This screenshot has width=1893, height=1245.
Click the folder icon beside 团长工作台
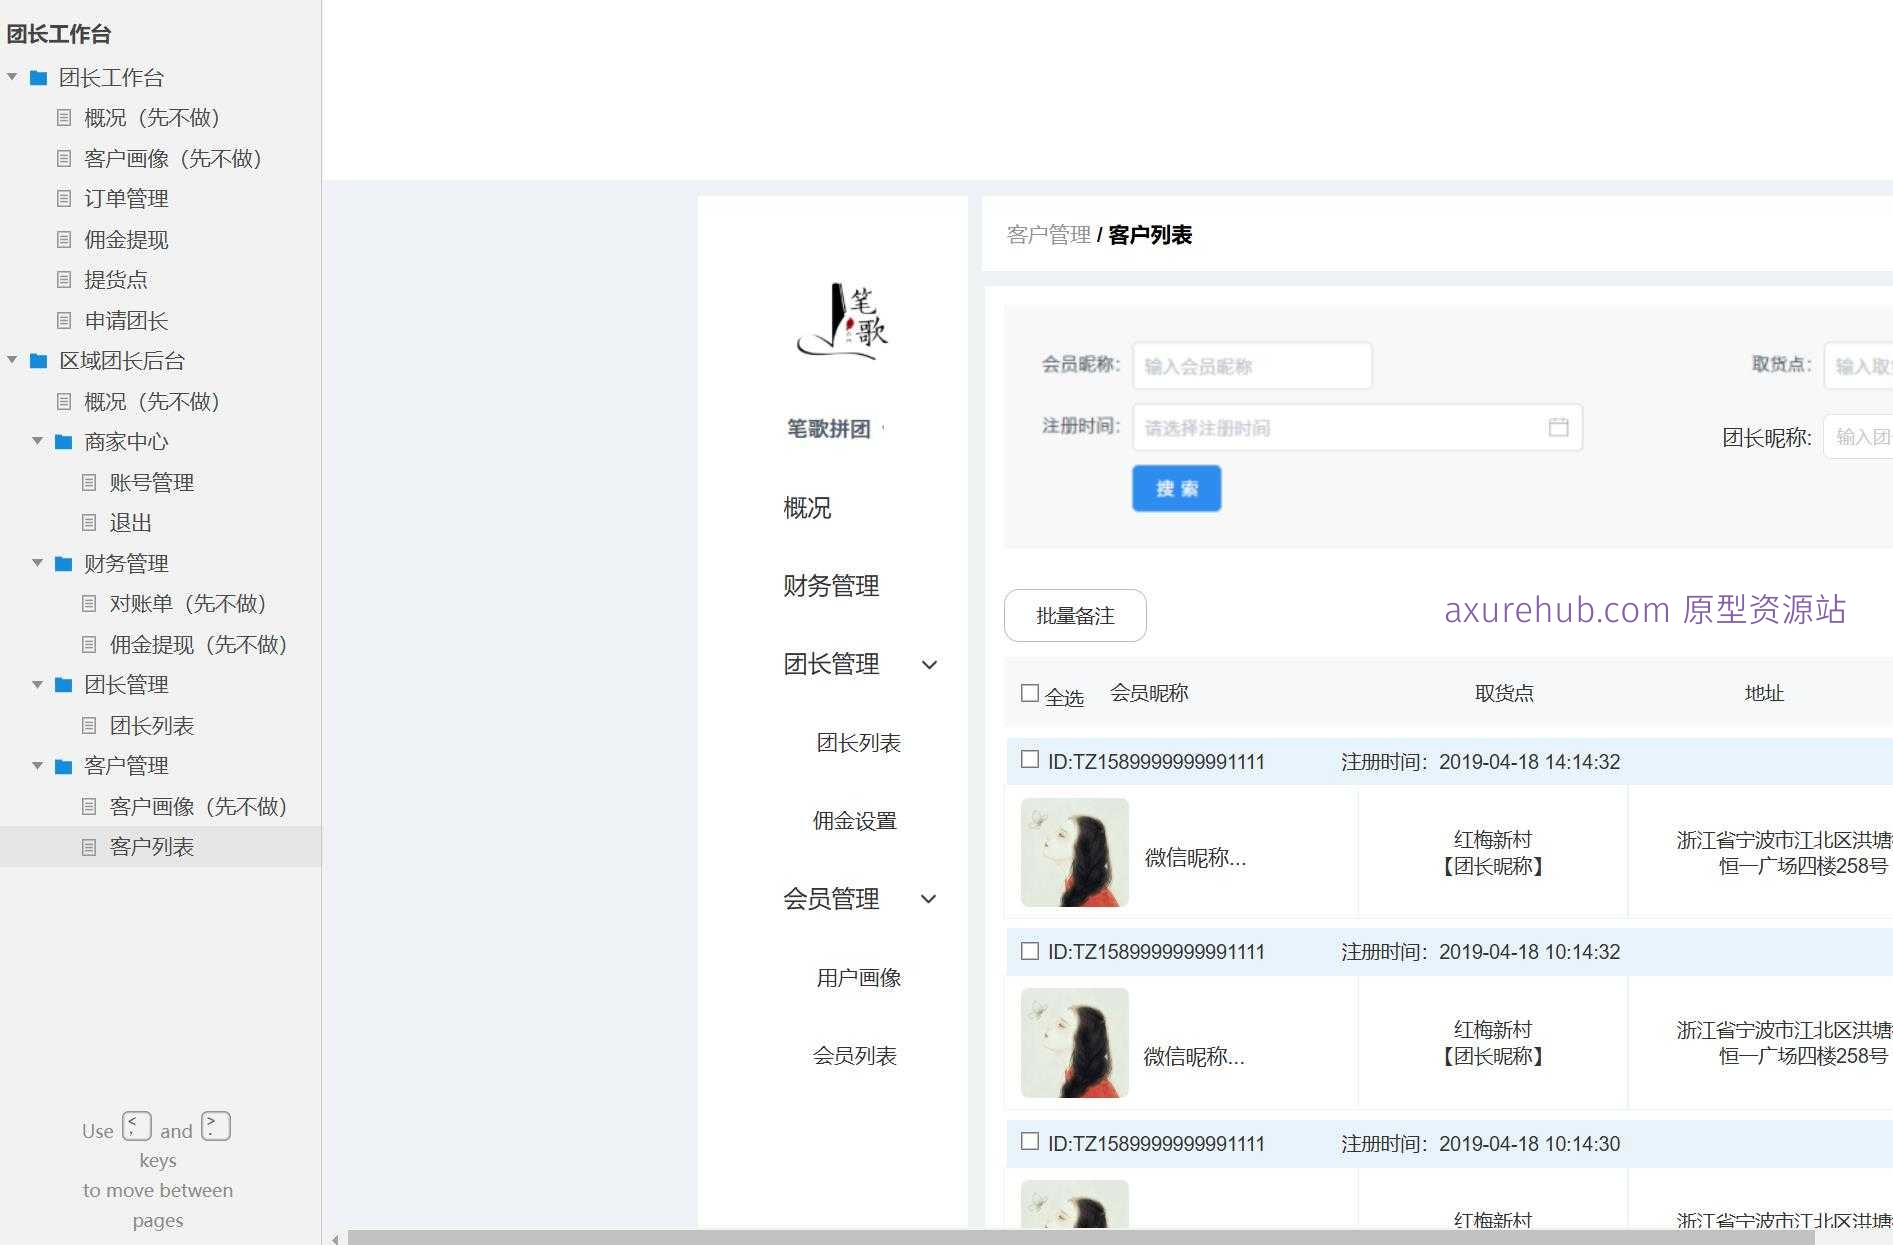point(39,77)
